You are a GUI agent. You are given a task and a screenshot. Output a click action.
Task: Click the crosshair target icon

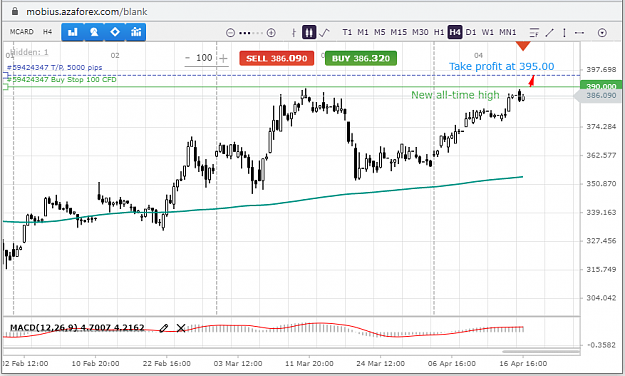click(602, 33)
